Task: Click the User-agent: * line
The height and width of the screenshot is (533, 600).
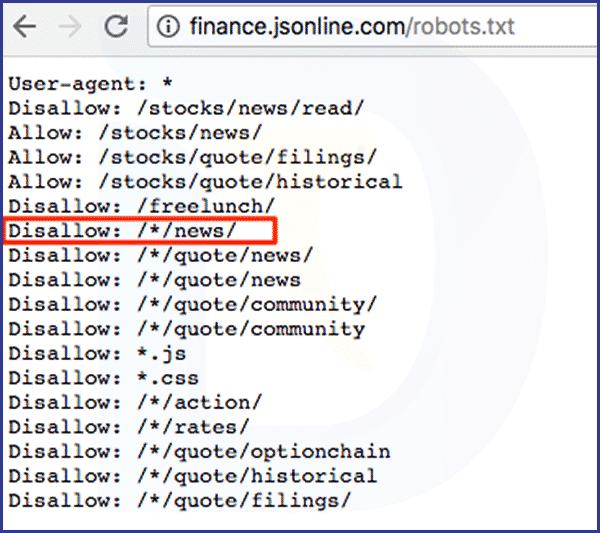Action: point(91,84)
